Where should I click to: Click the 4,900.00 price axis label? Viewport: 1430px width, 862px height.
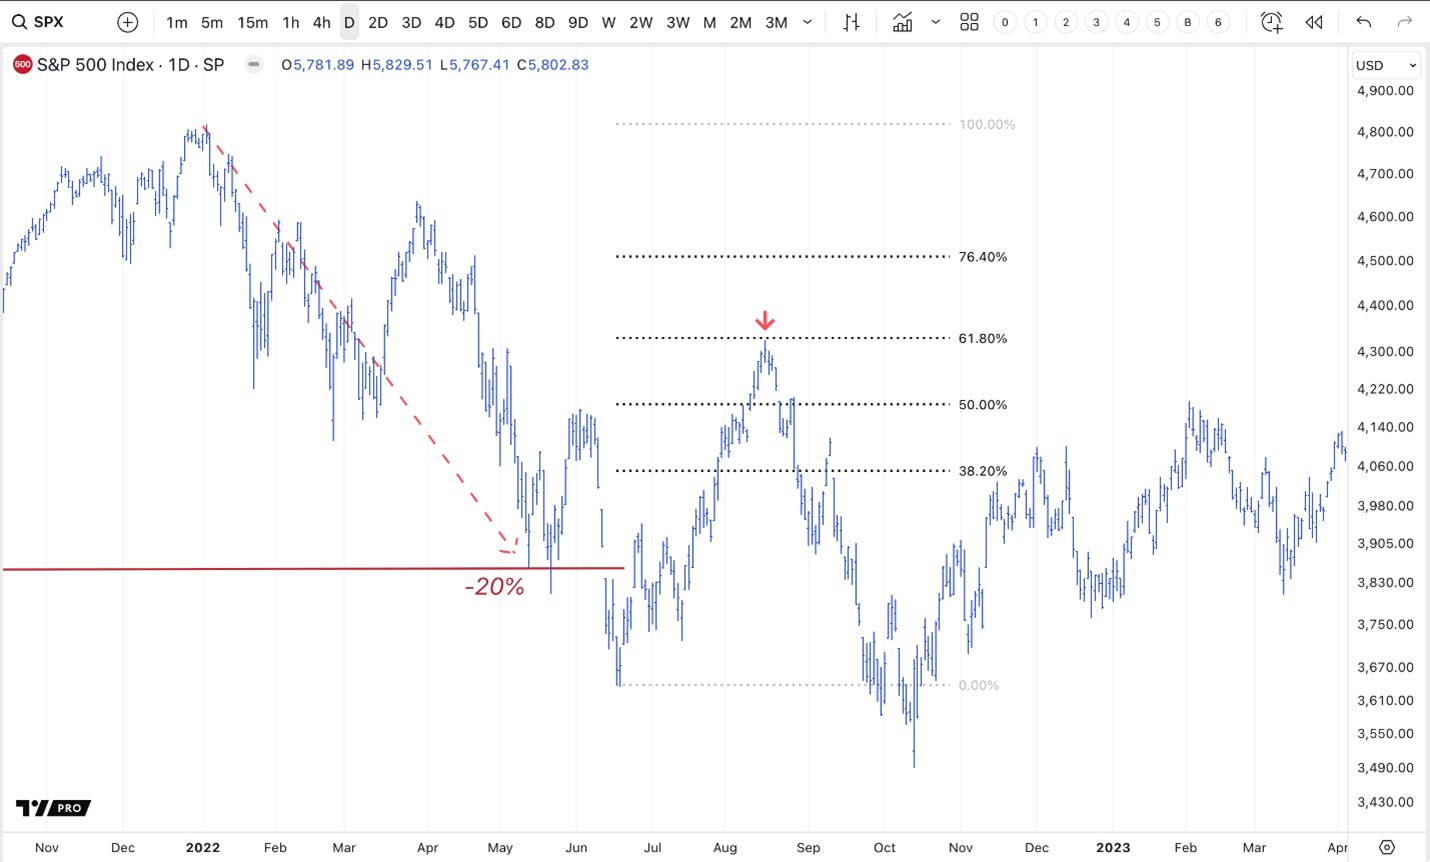click(x=1385, y=91)
